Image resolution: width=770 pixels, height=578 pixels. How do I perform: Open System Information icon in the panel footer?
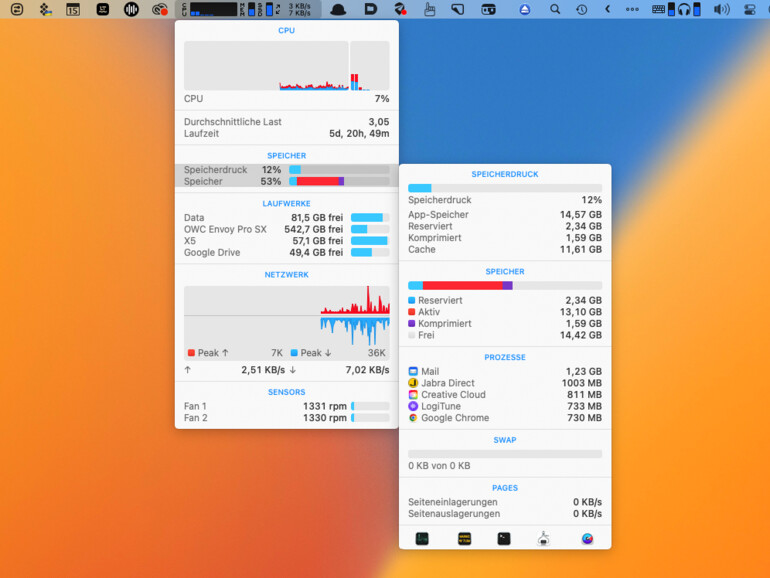pyautogui.click(x=544, y=539)
